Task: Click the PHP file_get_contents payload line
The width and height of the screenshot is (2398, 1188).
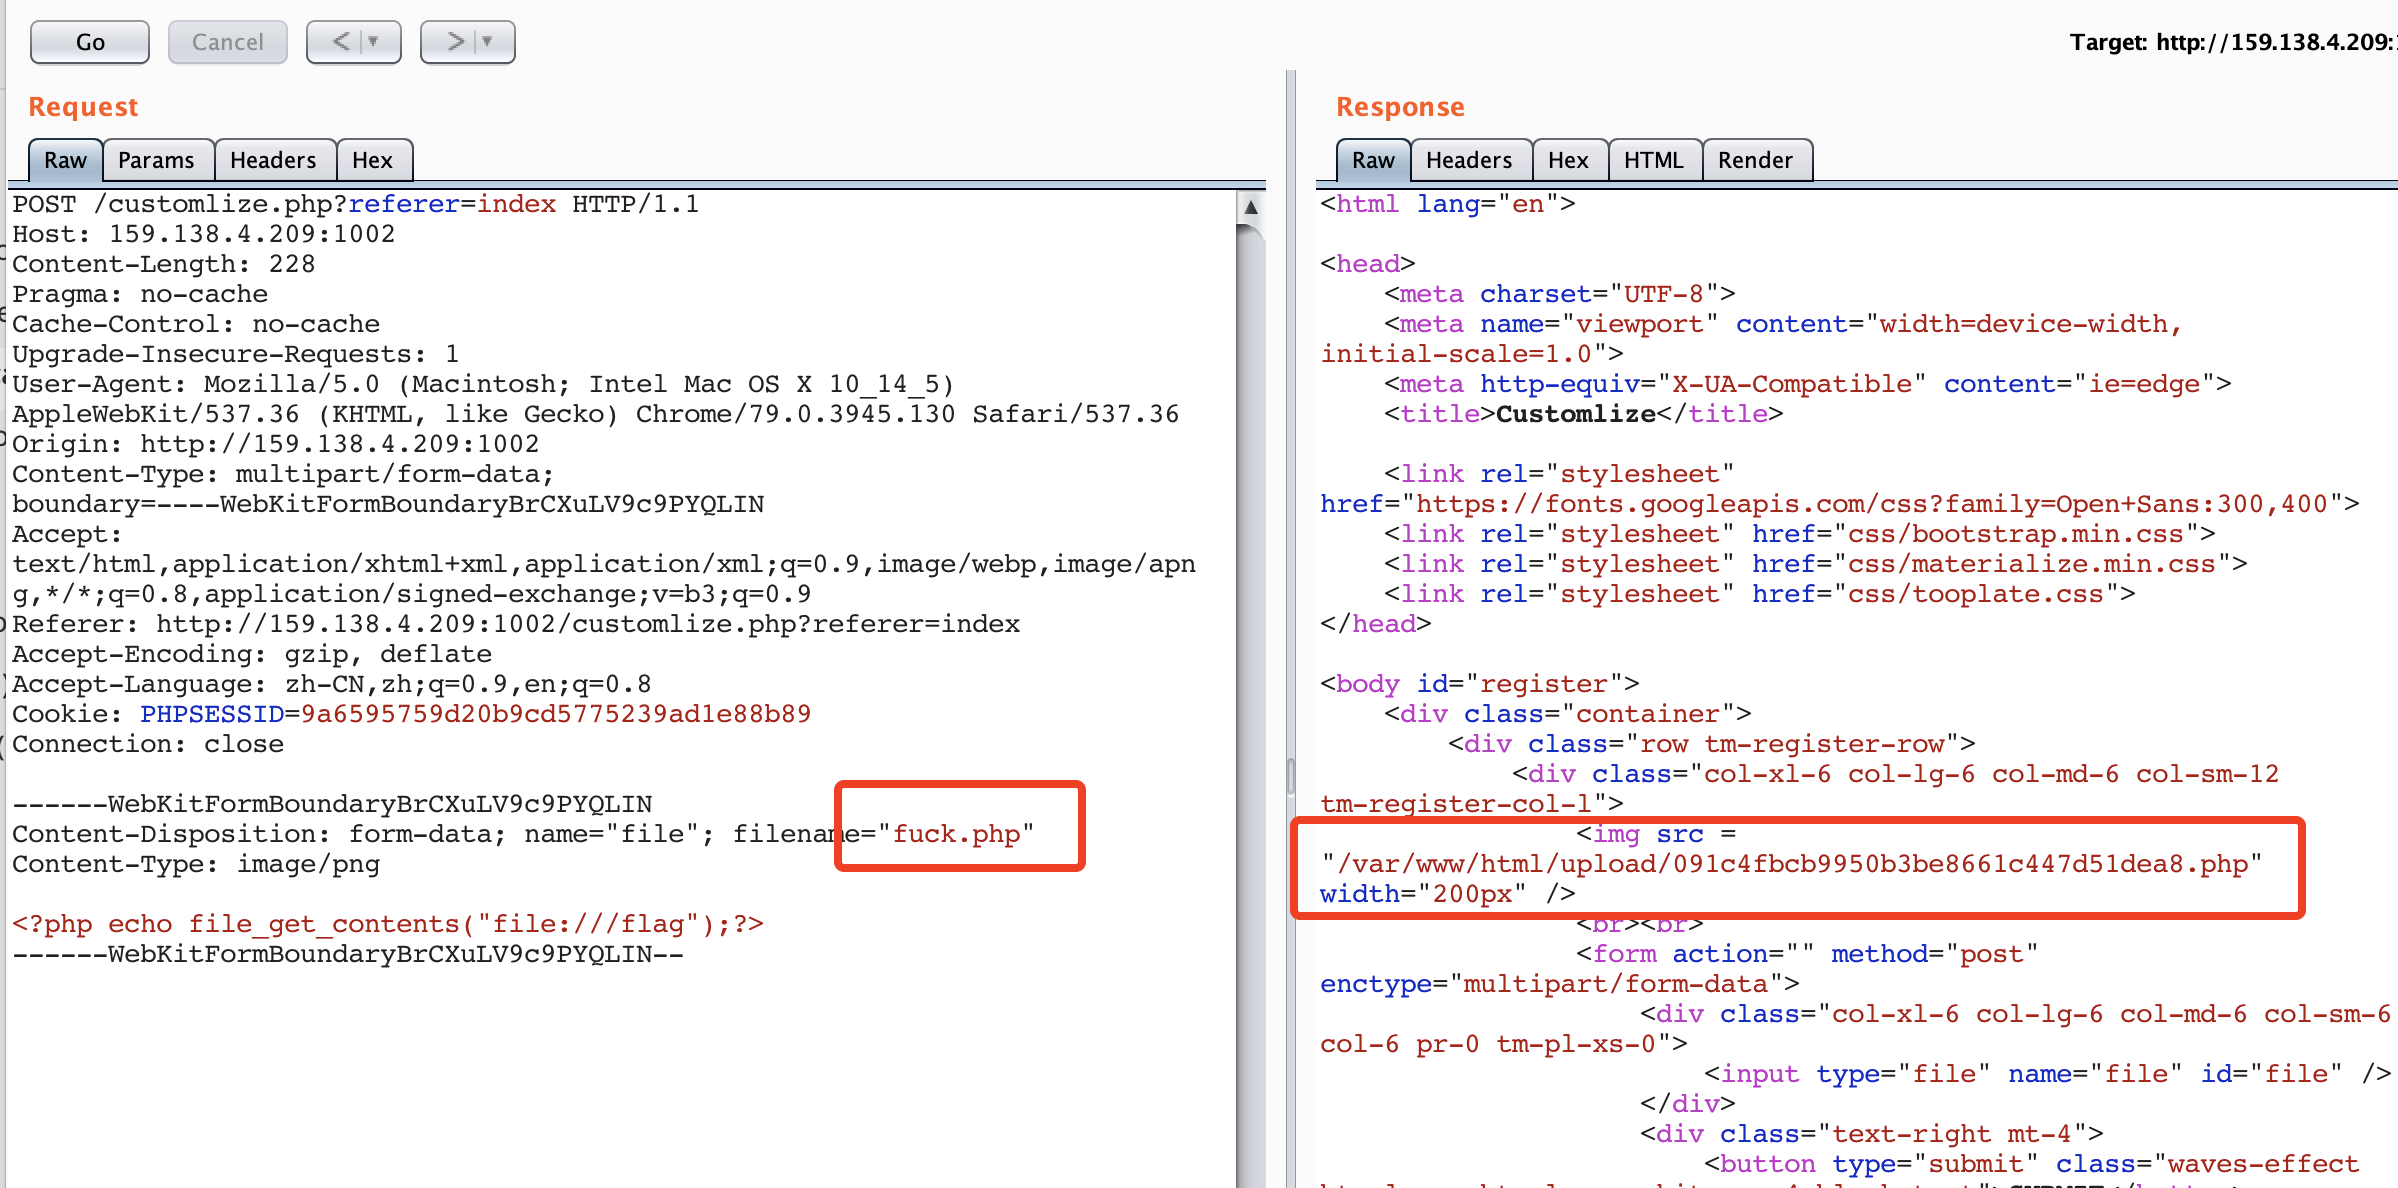Action: 387,924
